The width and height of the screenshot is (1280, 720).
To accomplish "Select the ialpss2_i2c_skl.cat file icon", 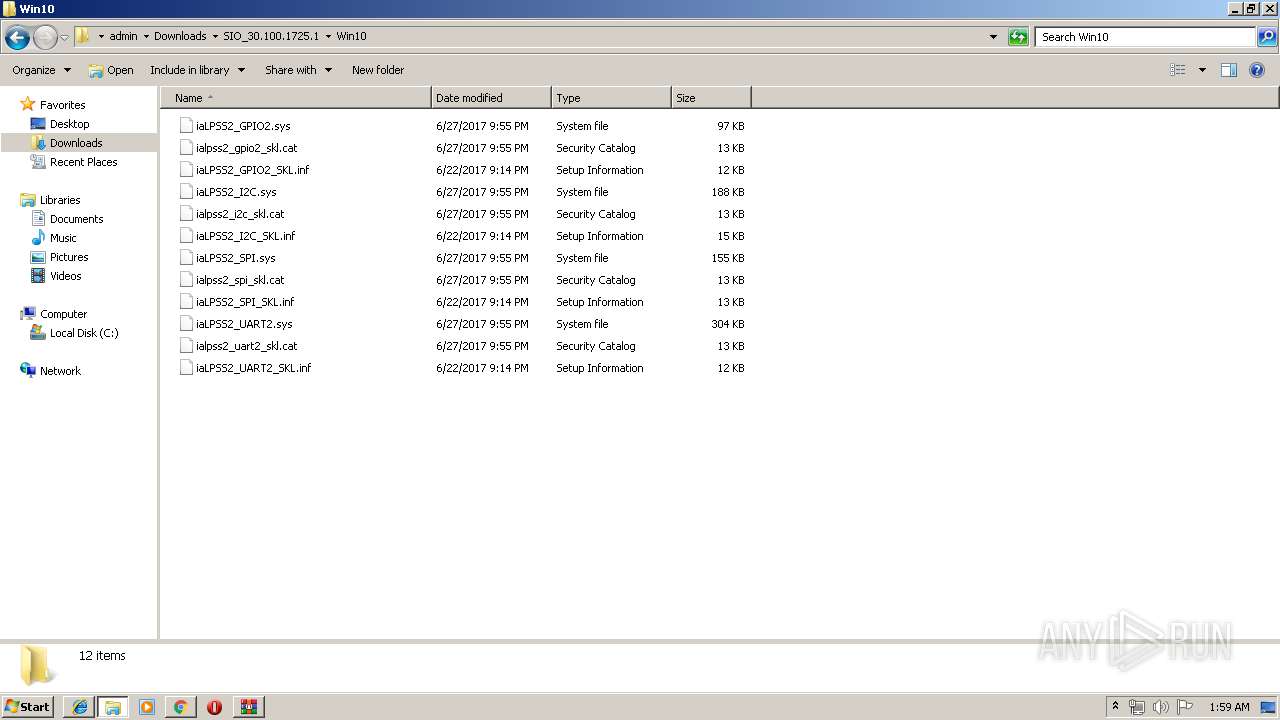I will click(x=186, y=214).
